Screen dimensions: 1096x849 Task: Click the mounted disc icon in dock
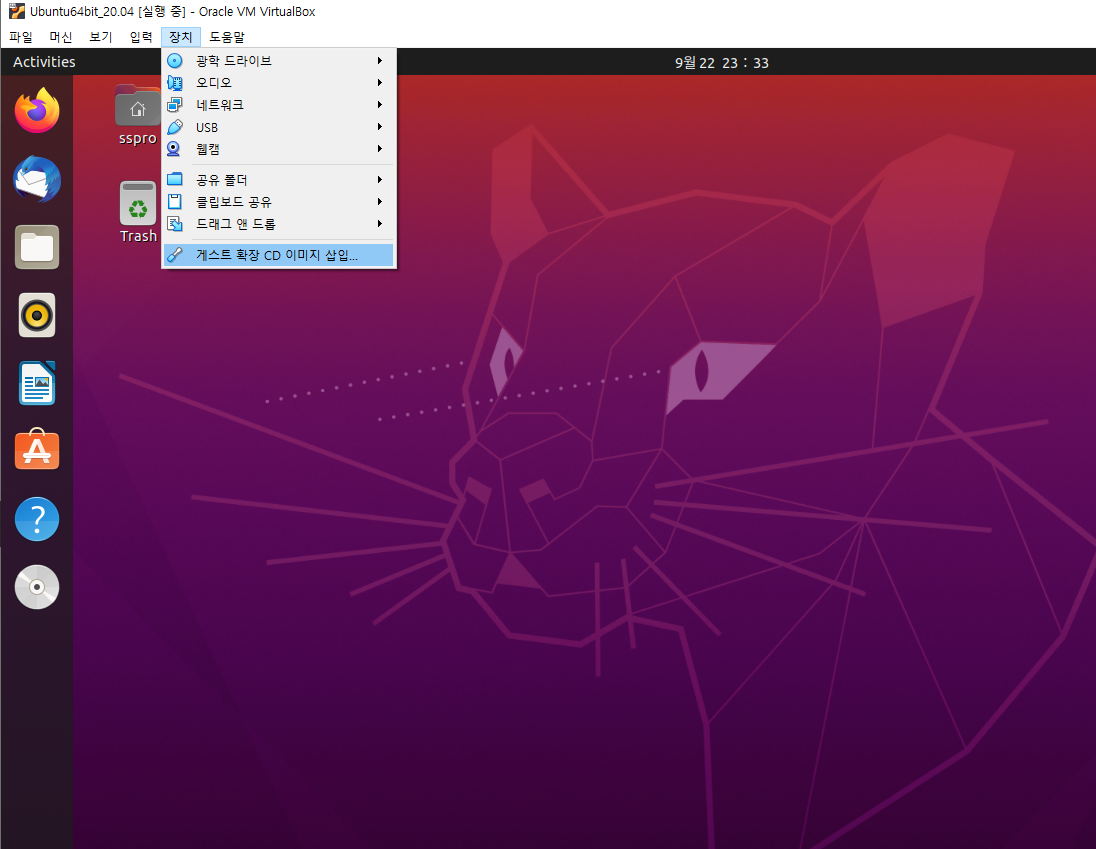[37, 587]
